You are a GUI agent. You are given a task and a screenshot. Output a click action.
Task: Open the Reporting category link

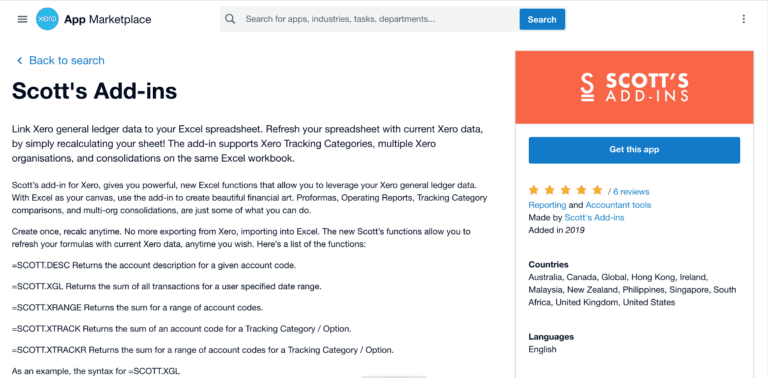coord(547,205)
